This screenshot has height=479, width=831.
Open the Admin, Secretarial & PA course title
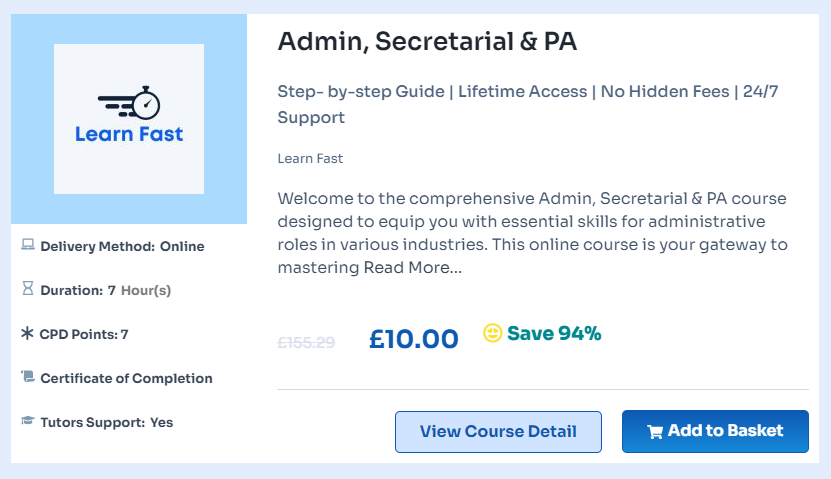(x=427, y=41)
